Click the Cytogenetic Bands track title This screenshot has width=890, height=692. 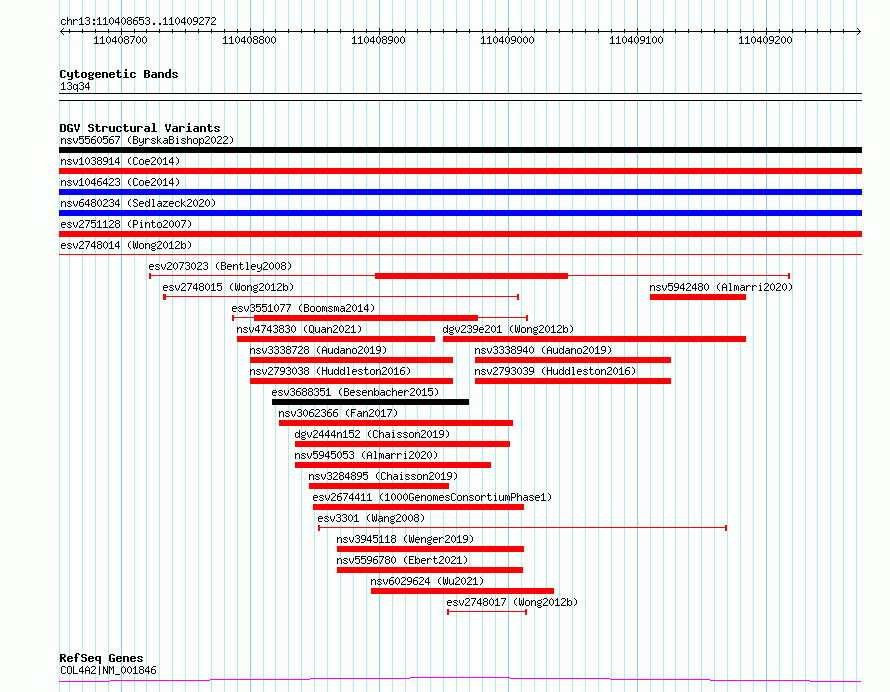pyautogui.click(x=119, y=74)
